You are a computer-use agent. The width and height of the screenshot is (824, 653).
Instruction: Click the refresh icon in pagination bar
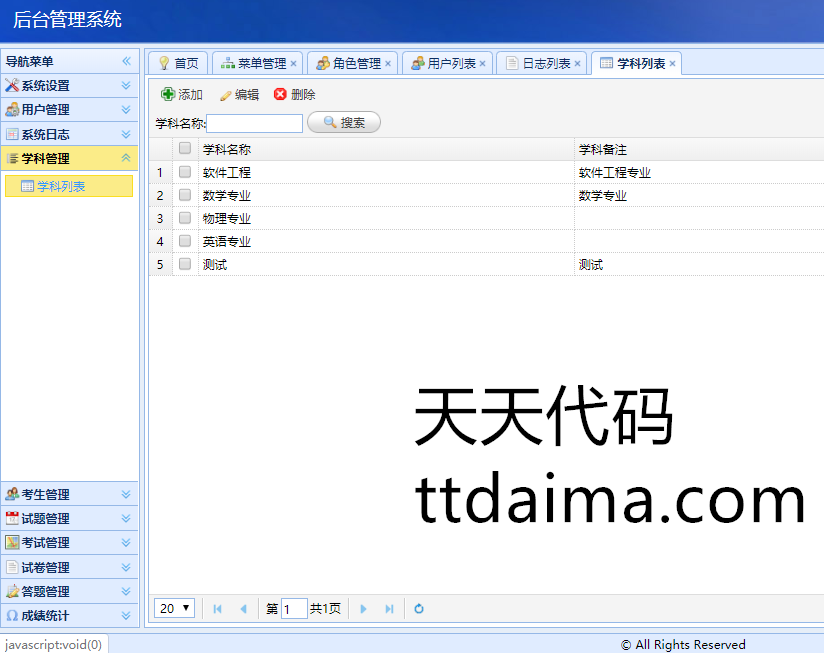click(x=419, y=609)
